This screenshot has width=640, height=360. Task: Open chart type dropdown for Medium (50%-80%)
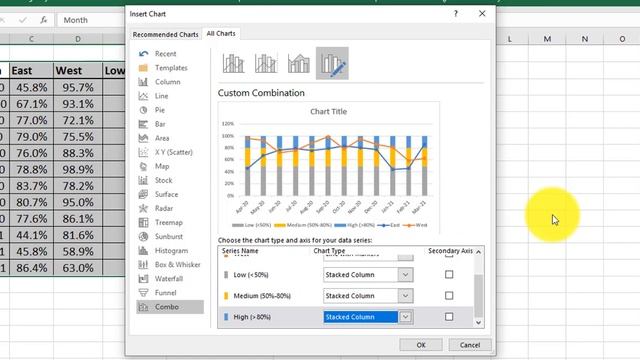click(405, 296)
